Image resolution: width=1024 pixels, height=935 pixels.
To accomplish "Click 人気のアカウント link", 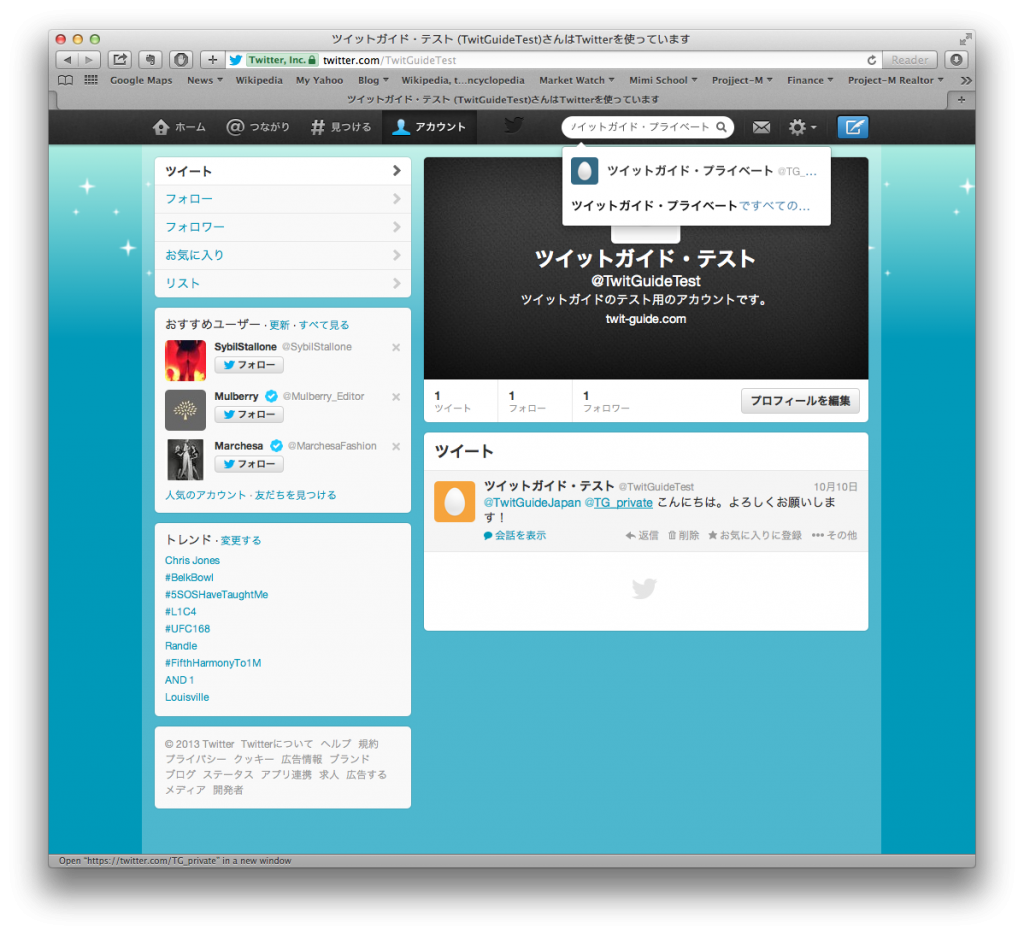I will 206,495.
